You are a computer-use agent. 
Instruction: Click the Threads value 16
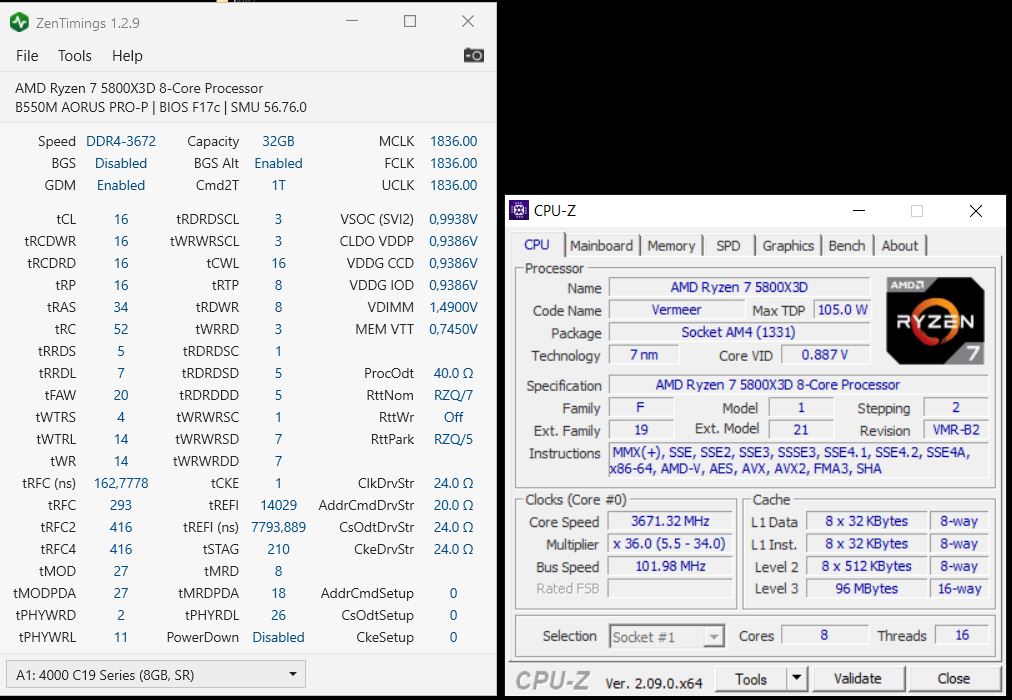coord(962,635)
